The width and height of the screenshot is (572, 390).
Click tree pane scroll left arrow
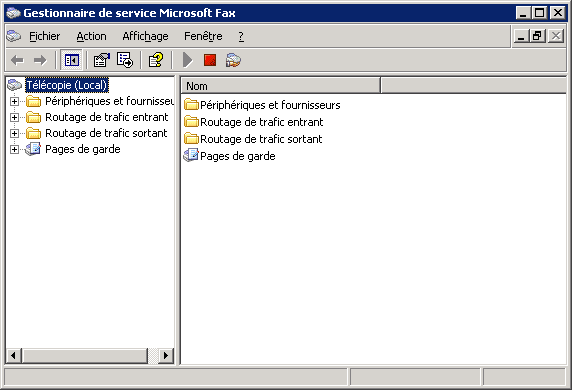[x=13, y=355]
